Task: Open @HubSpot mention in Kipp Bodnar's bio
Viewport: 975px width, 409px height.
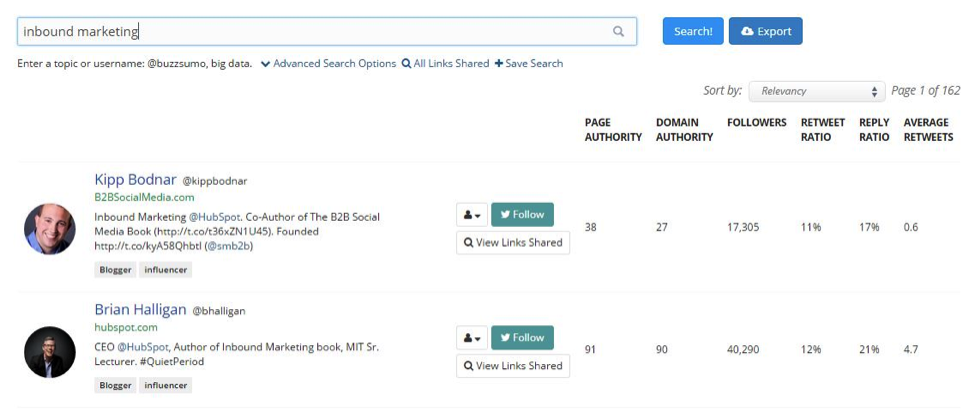Action: click(215, 217)
